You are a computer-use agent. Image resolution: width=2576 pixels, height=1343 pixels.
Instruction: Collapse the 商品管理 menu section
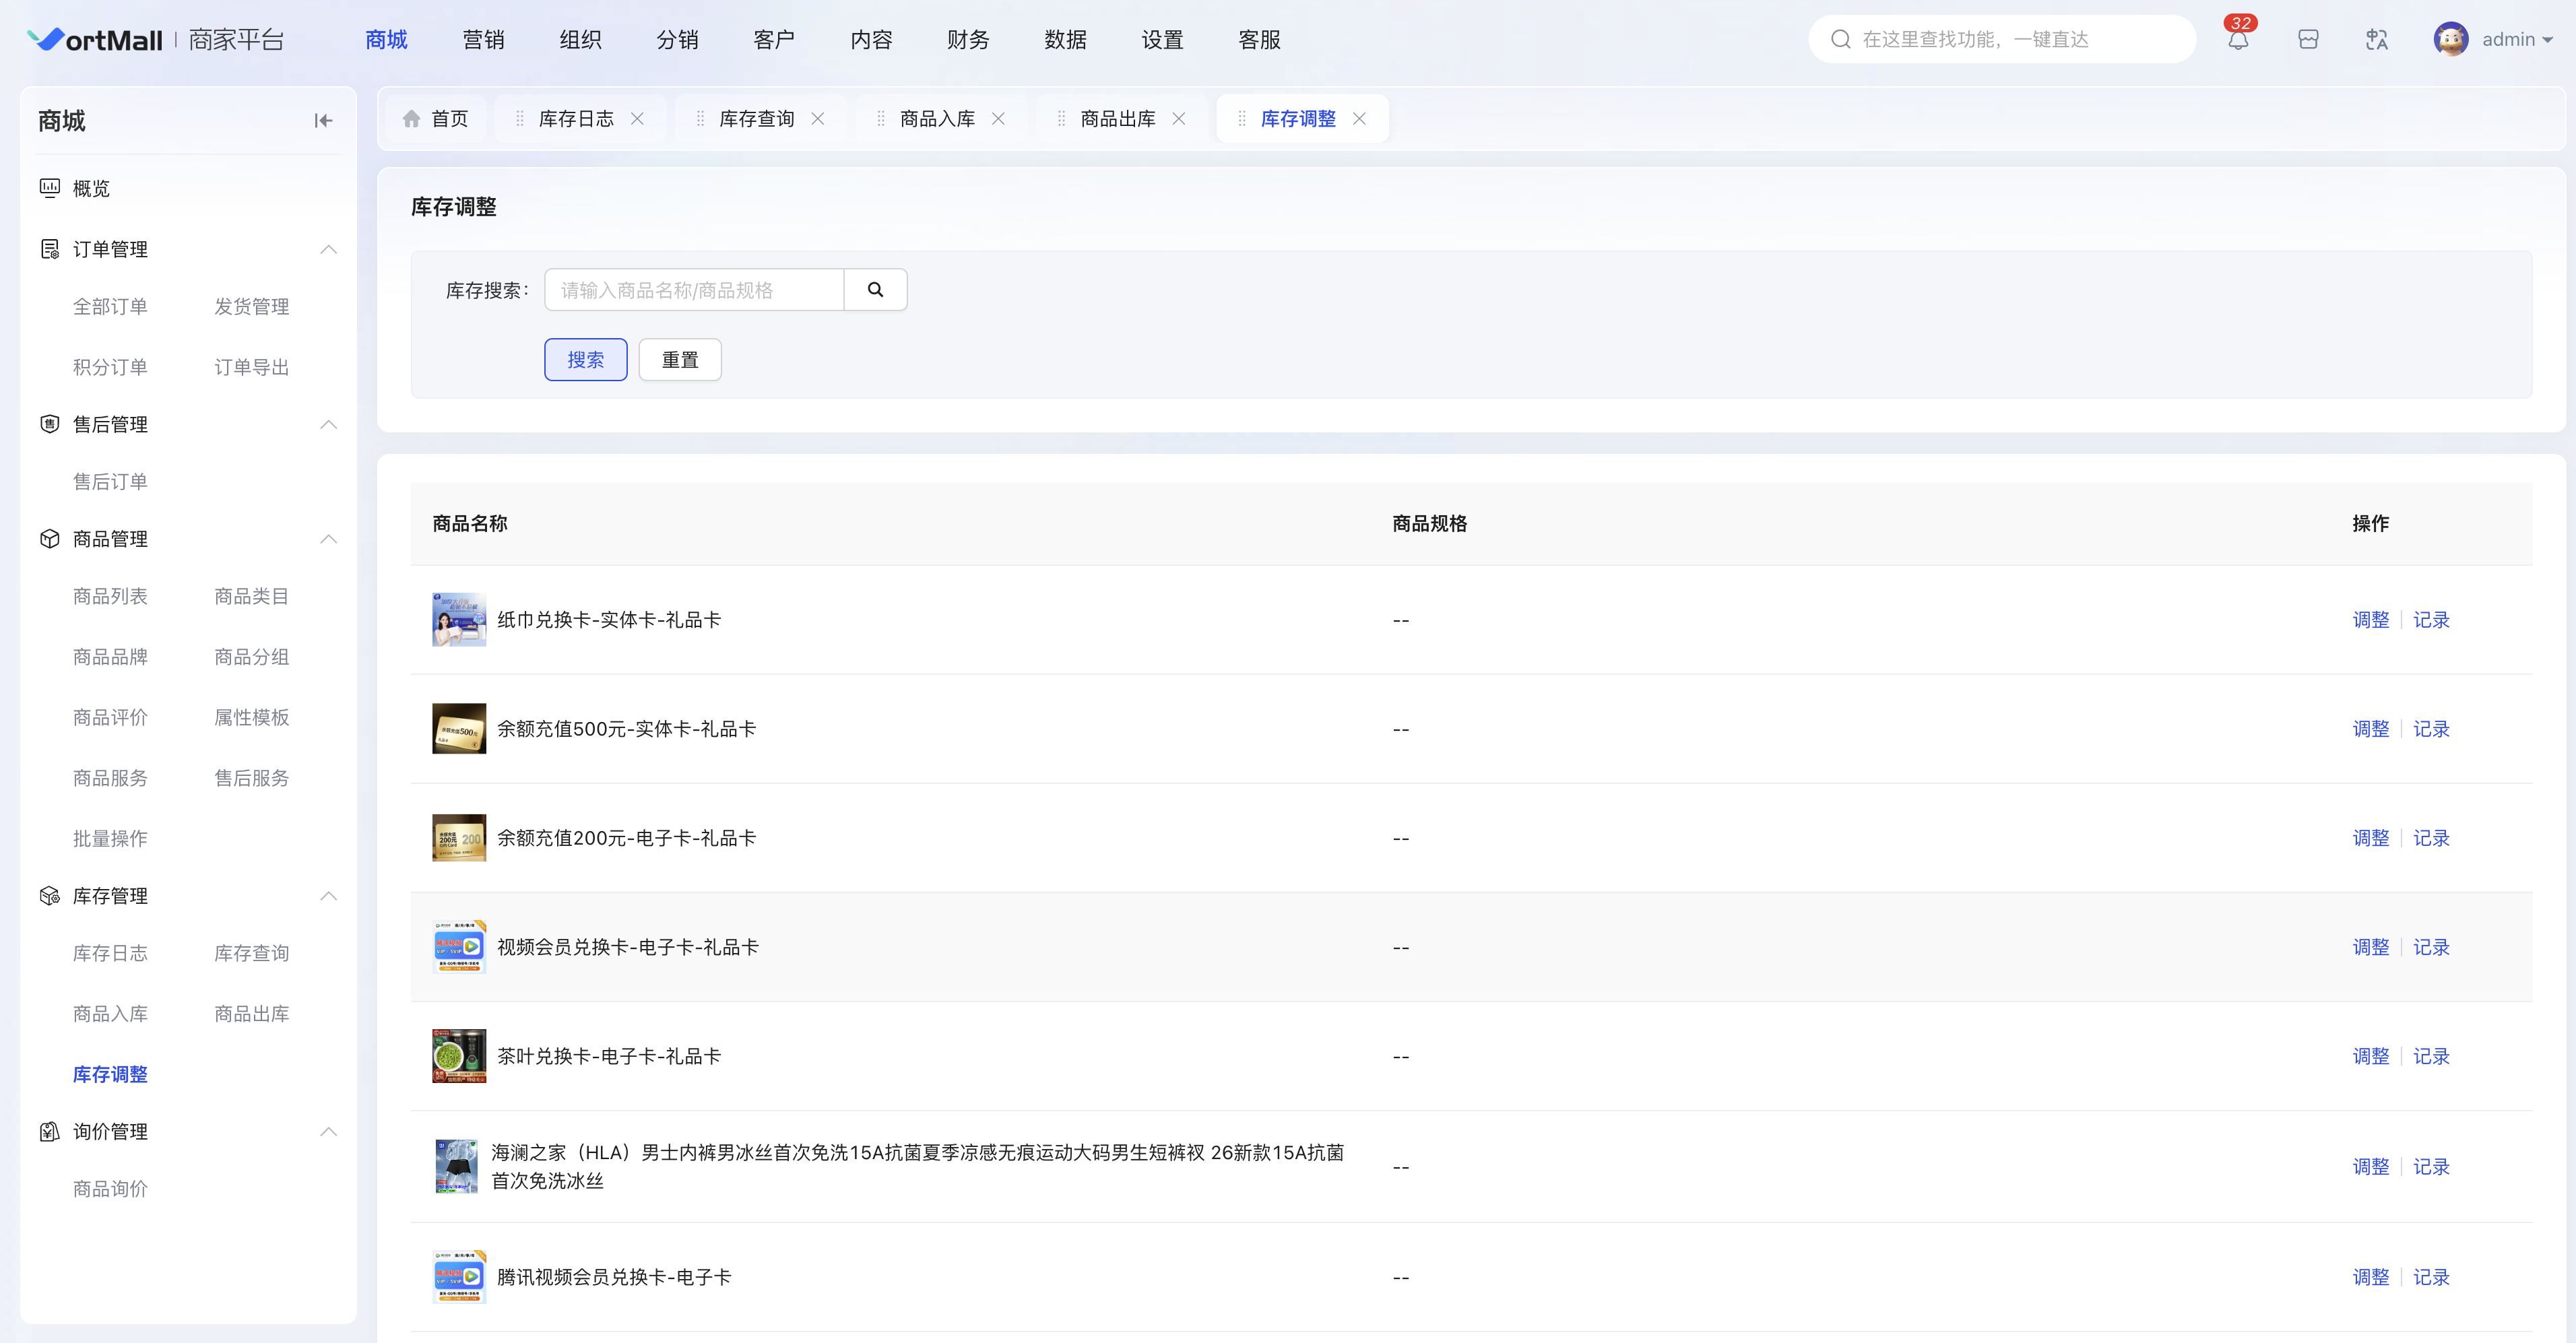point(328,539)
